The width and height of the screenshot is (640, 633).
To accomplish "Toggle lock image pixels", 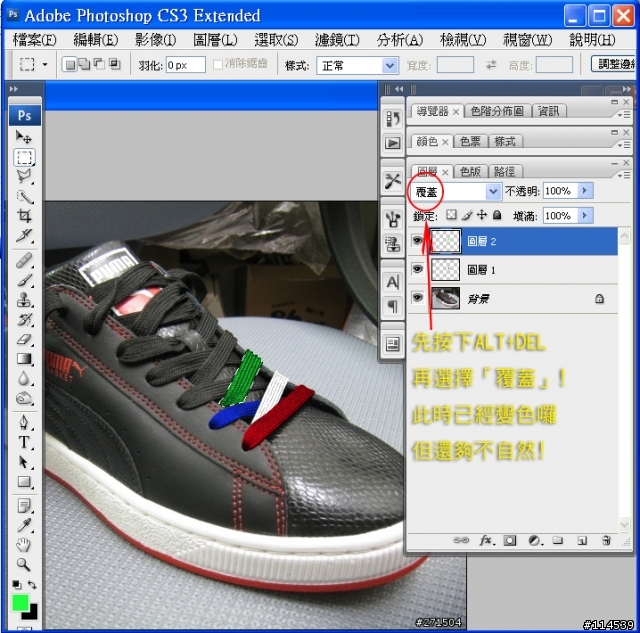I will point(467,215).
